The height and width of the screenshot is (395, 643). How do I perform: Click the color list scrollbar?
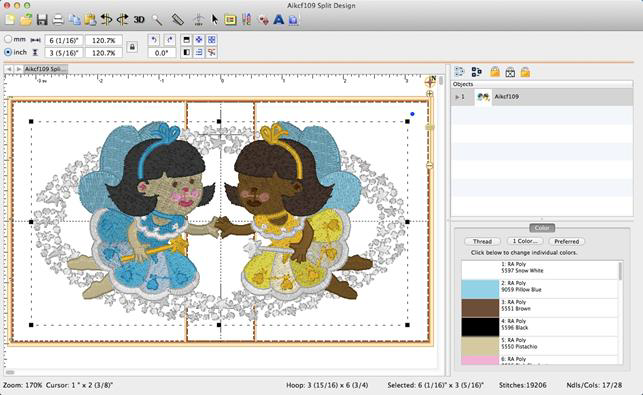click(x=620, y=272)
